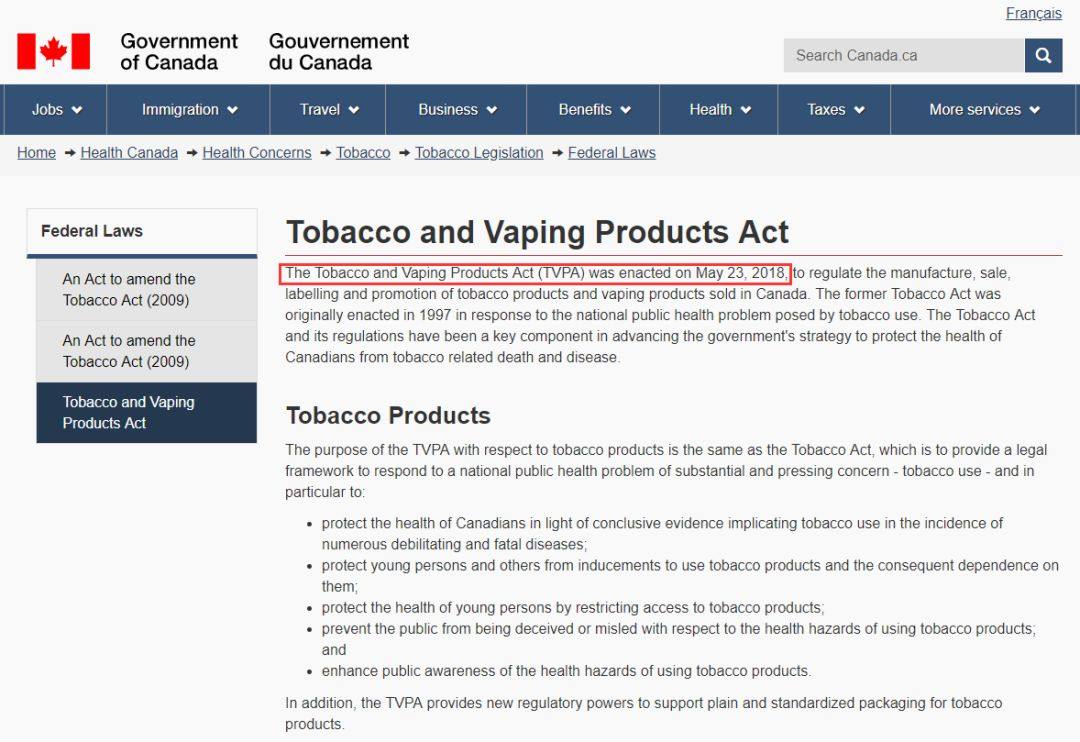This screenshot has height=742, width=1080.
Task: Open the Federal Laws breadcrumb link
Action: coord(612,153)
